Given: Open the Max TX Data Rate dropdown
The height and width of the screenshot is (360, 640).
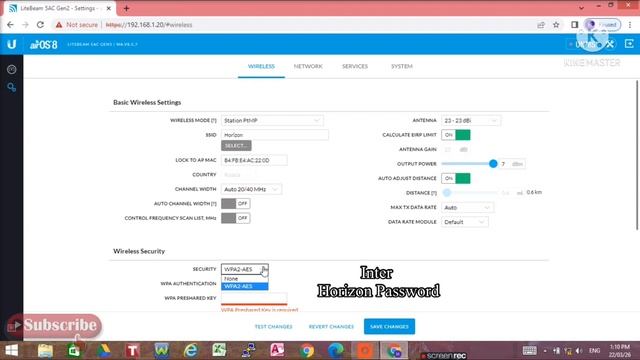Looking at the screenshot, I should coord(467,207).
